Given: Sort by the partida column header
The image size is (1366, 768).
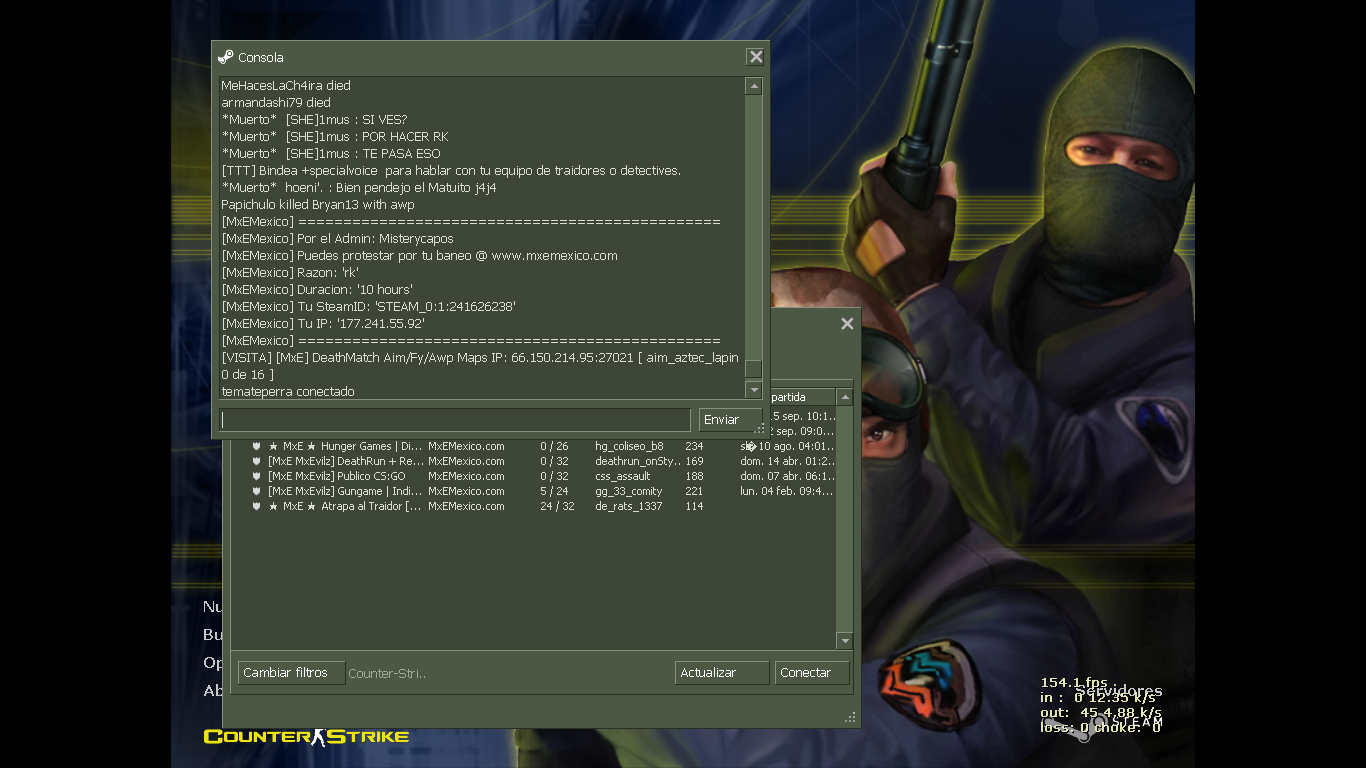Looking at the screenshot, I should 800,397.
